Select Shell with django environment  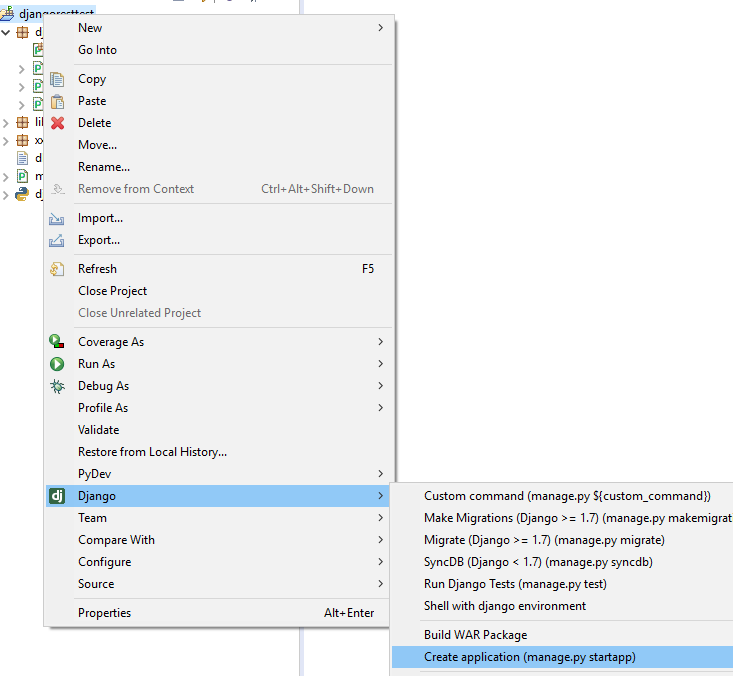click(x=562, y=605)
